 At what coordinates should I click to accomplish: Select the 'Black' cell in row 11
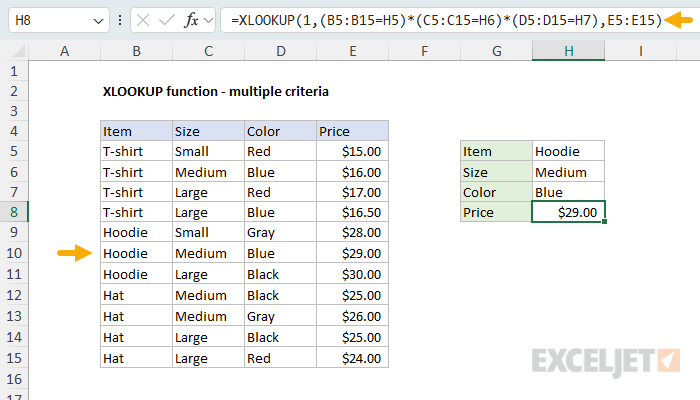tap(280, 274)
